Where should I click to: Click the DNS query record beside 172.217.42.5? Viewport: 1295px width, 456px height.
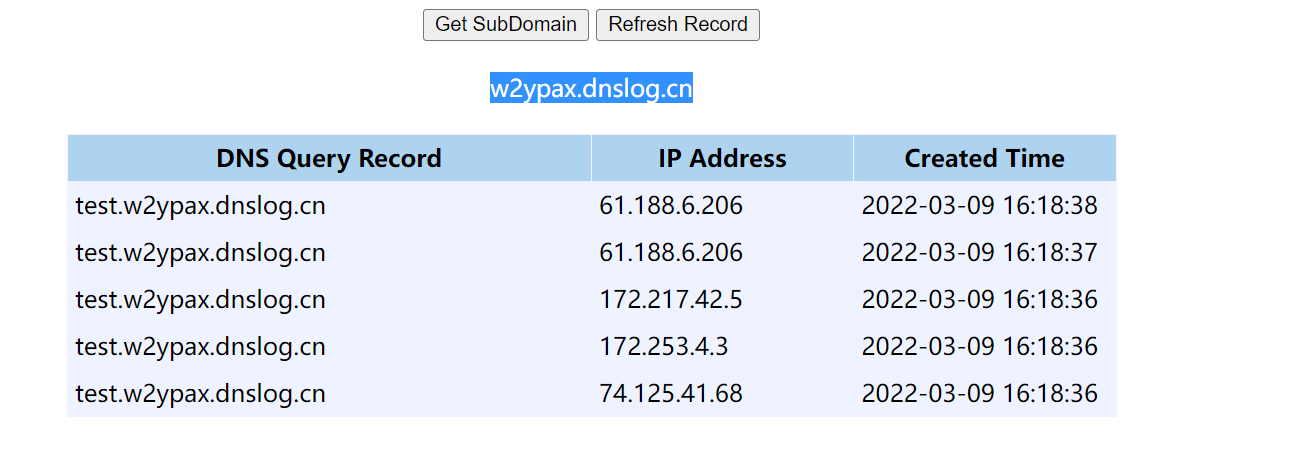[x=201, y=299]
